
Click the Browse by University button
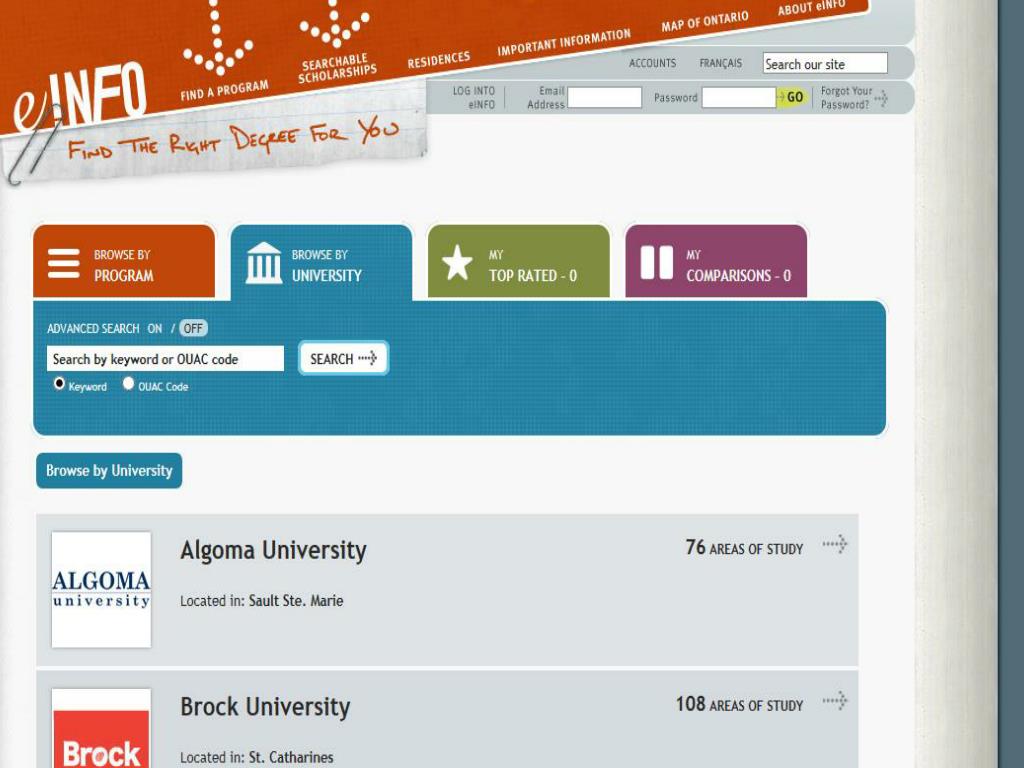pyautogui.click(x=109, y=470)
